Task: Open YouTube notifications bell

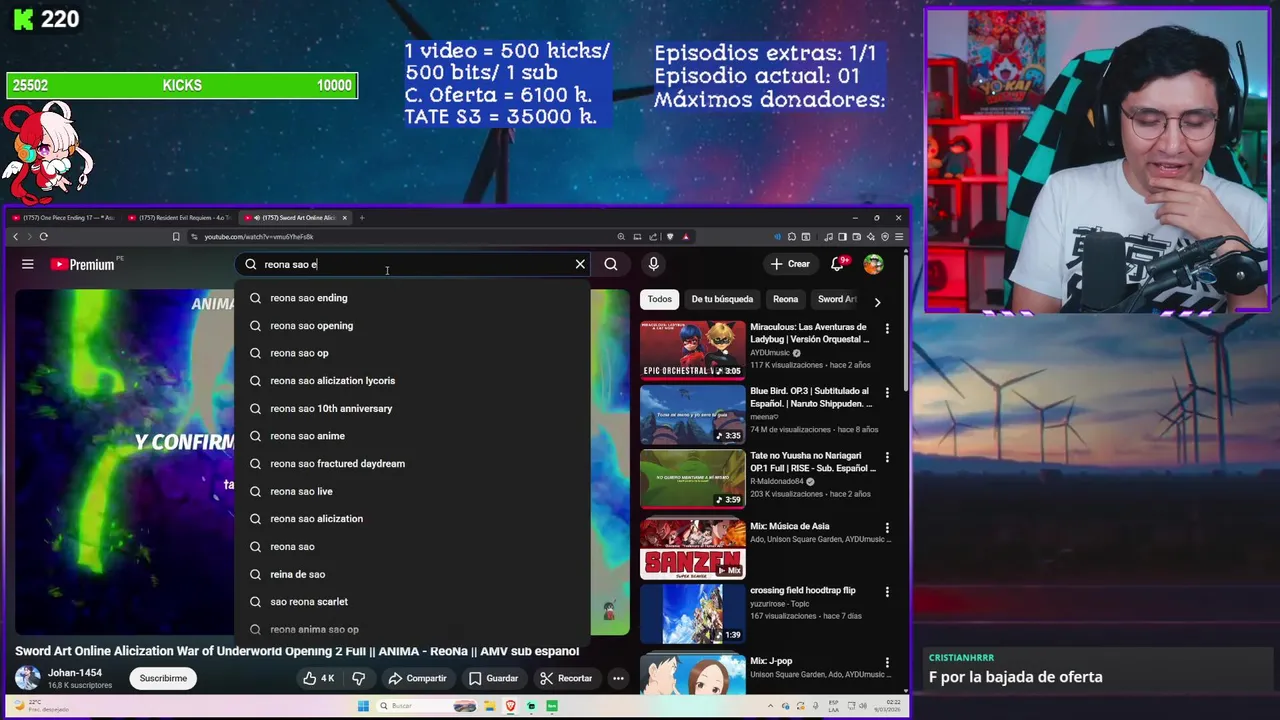Action: click(838, 264)
